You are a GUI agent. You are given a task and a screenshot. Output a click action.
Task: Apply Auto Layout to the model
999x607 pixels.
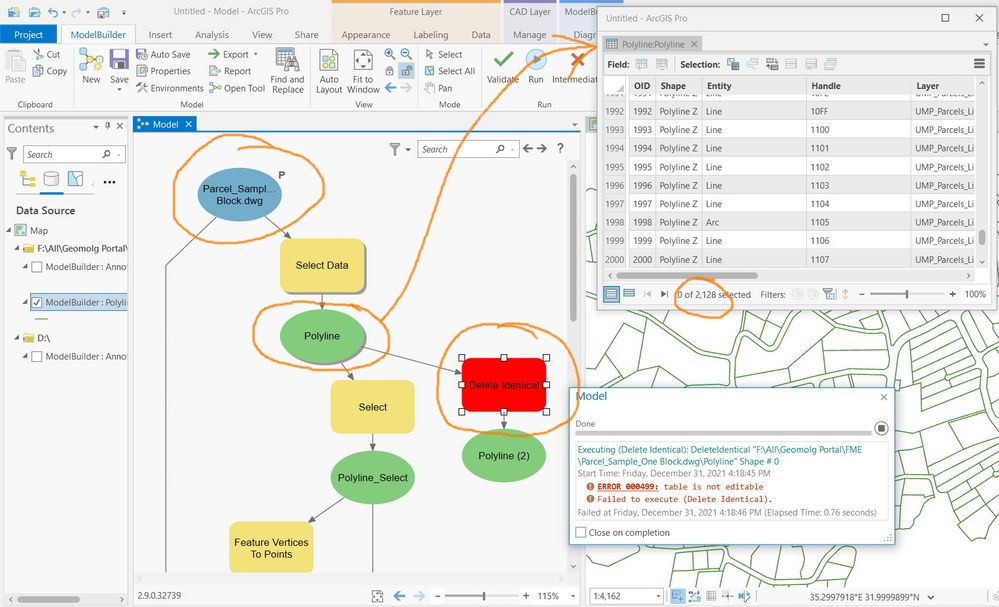pyautogui.click(x=329, y=71)
